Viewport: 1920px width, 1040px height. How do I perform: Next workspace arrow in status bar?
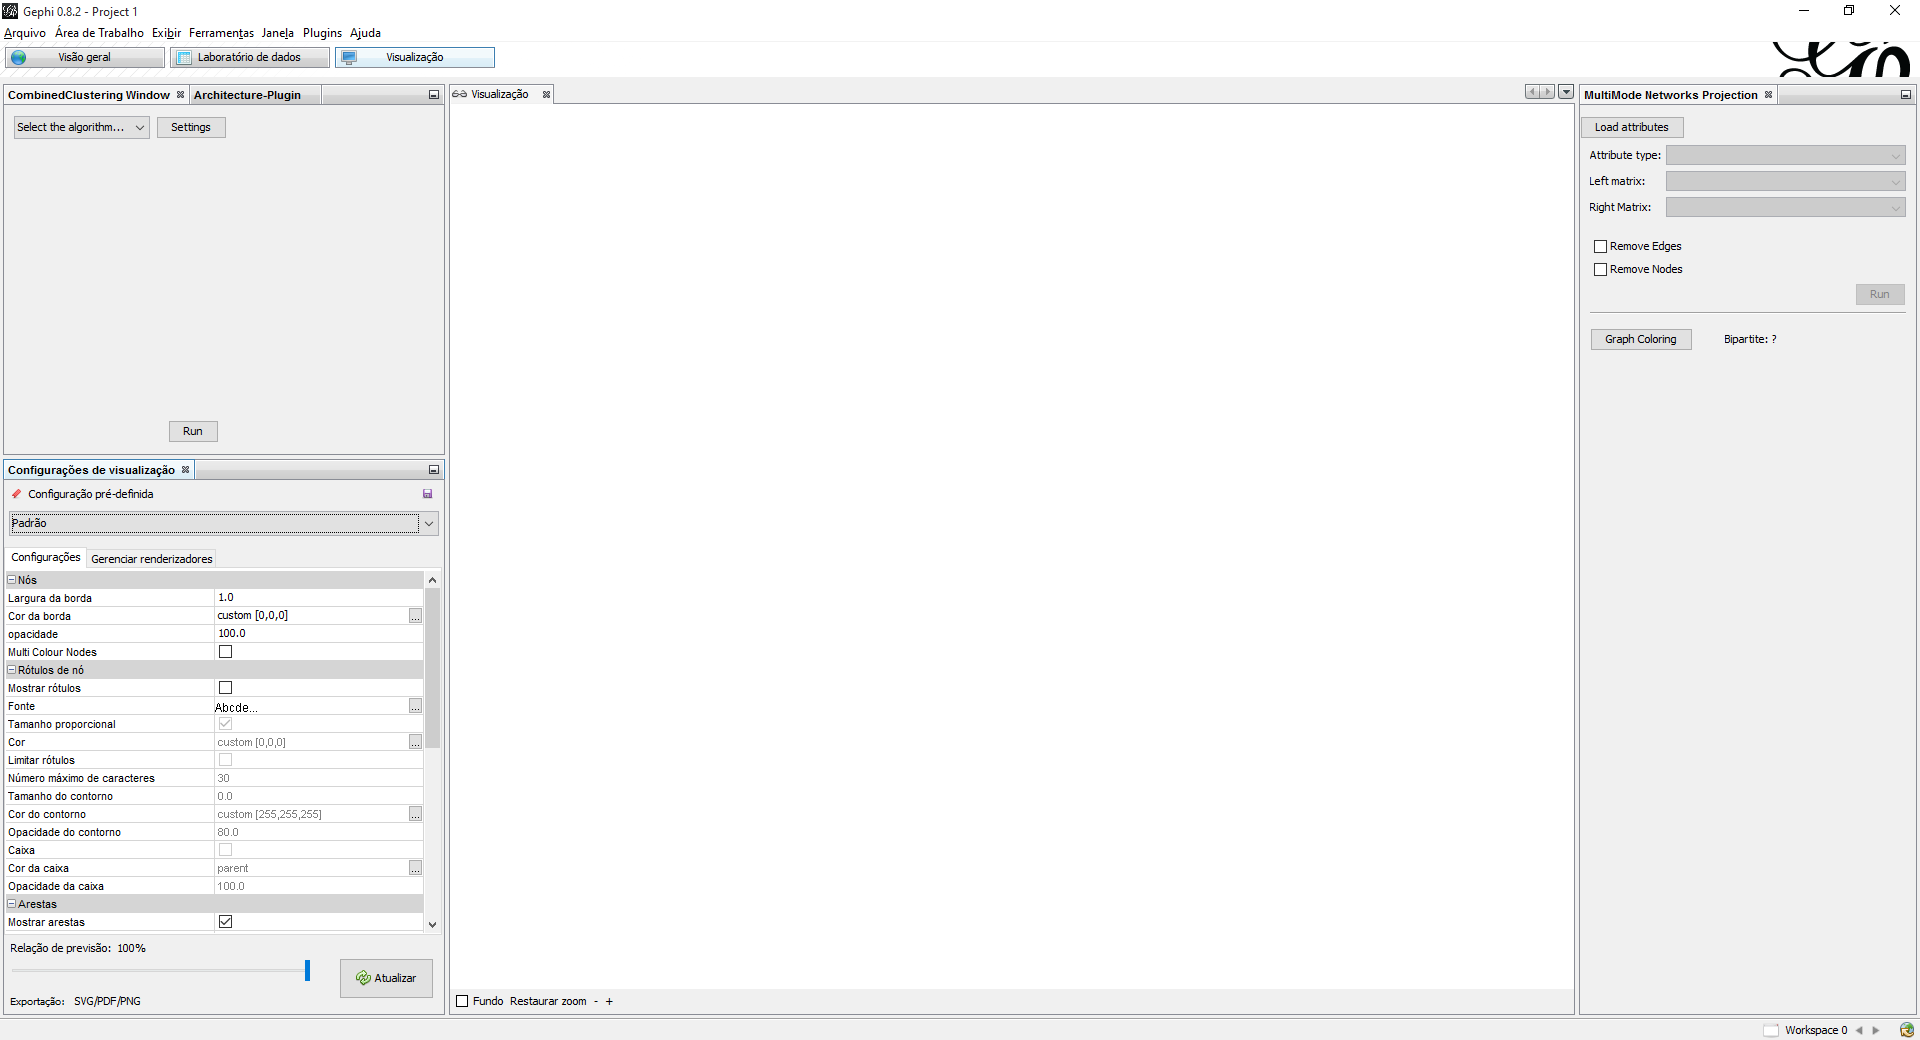[1876, 1030]
